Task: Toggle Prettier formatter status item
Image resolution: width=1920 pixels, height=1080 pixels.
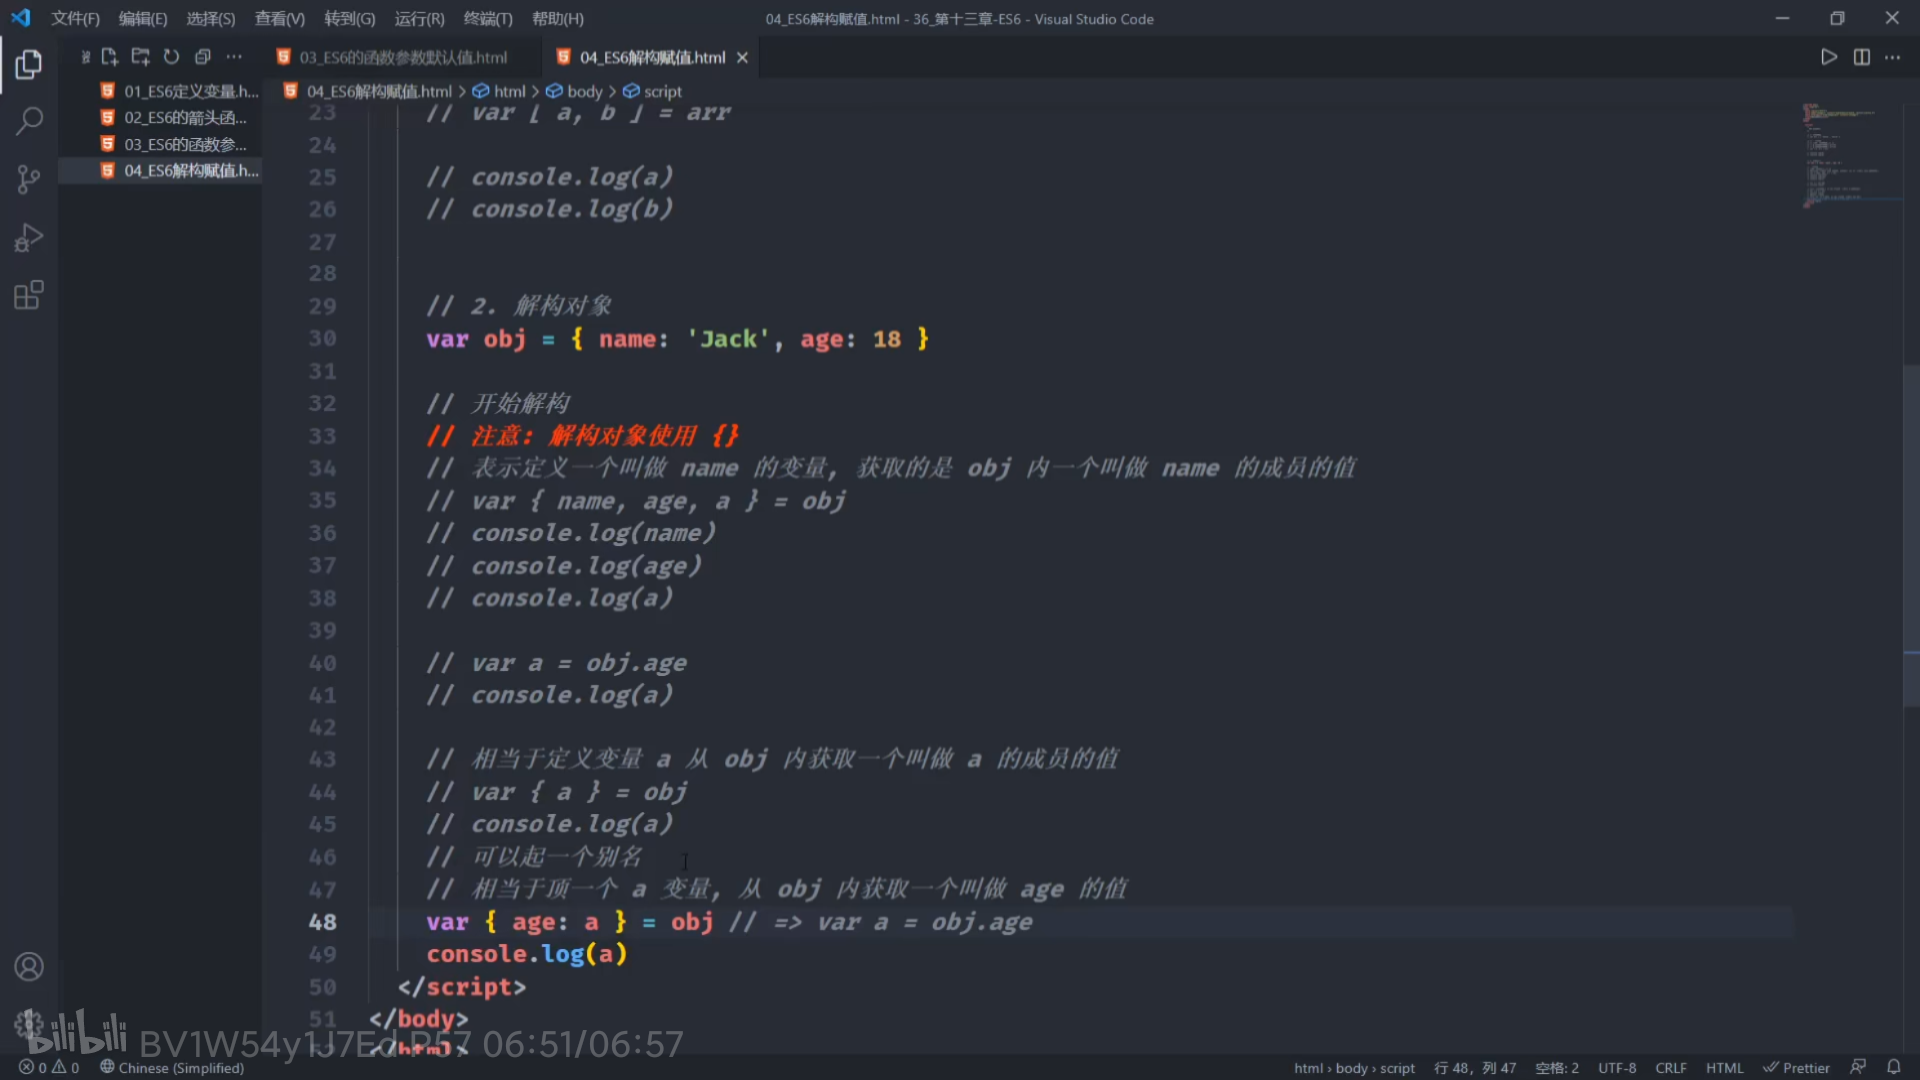Action: 1796,1067
